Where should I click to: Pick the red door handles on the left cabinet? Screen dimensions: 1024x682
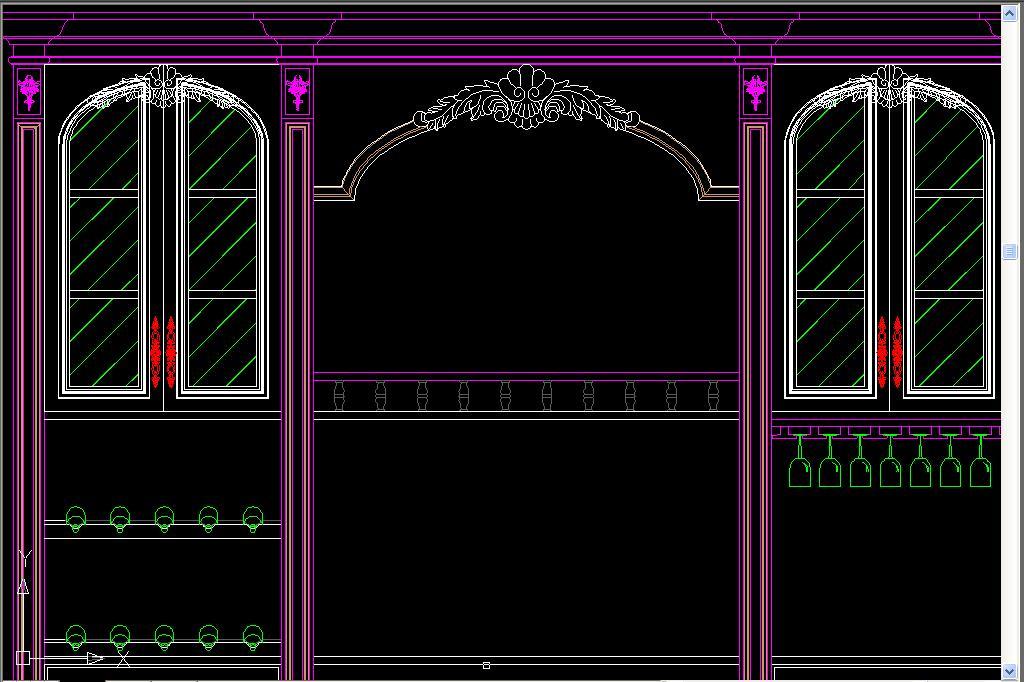pyautogui.click(x=163, y=351)
